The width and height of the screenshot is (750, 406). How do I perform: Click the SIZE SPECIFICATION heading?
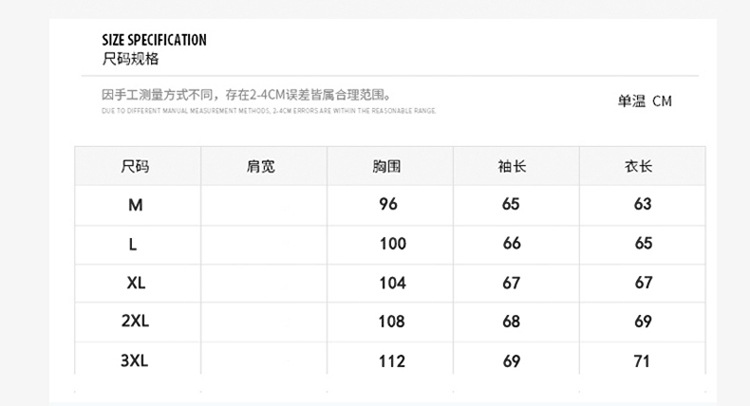click(154, 40)
